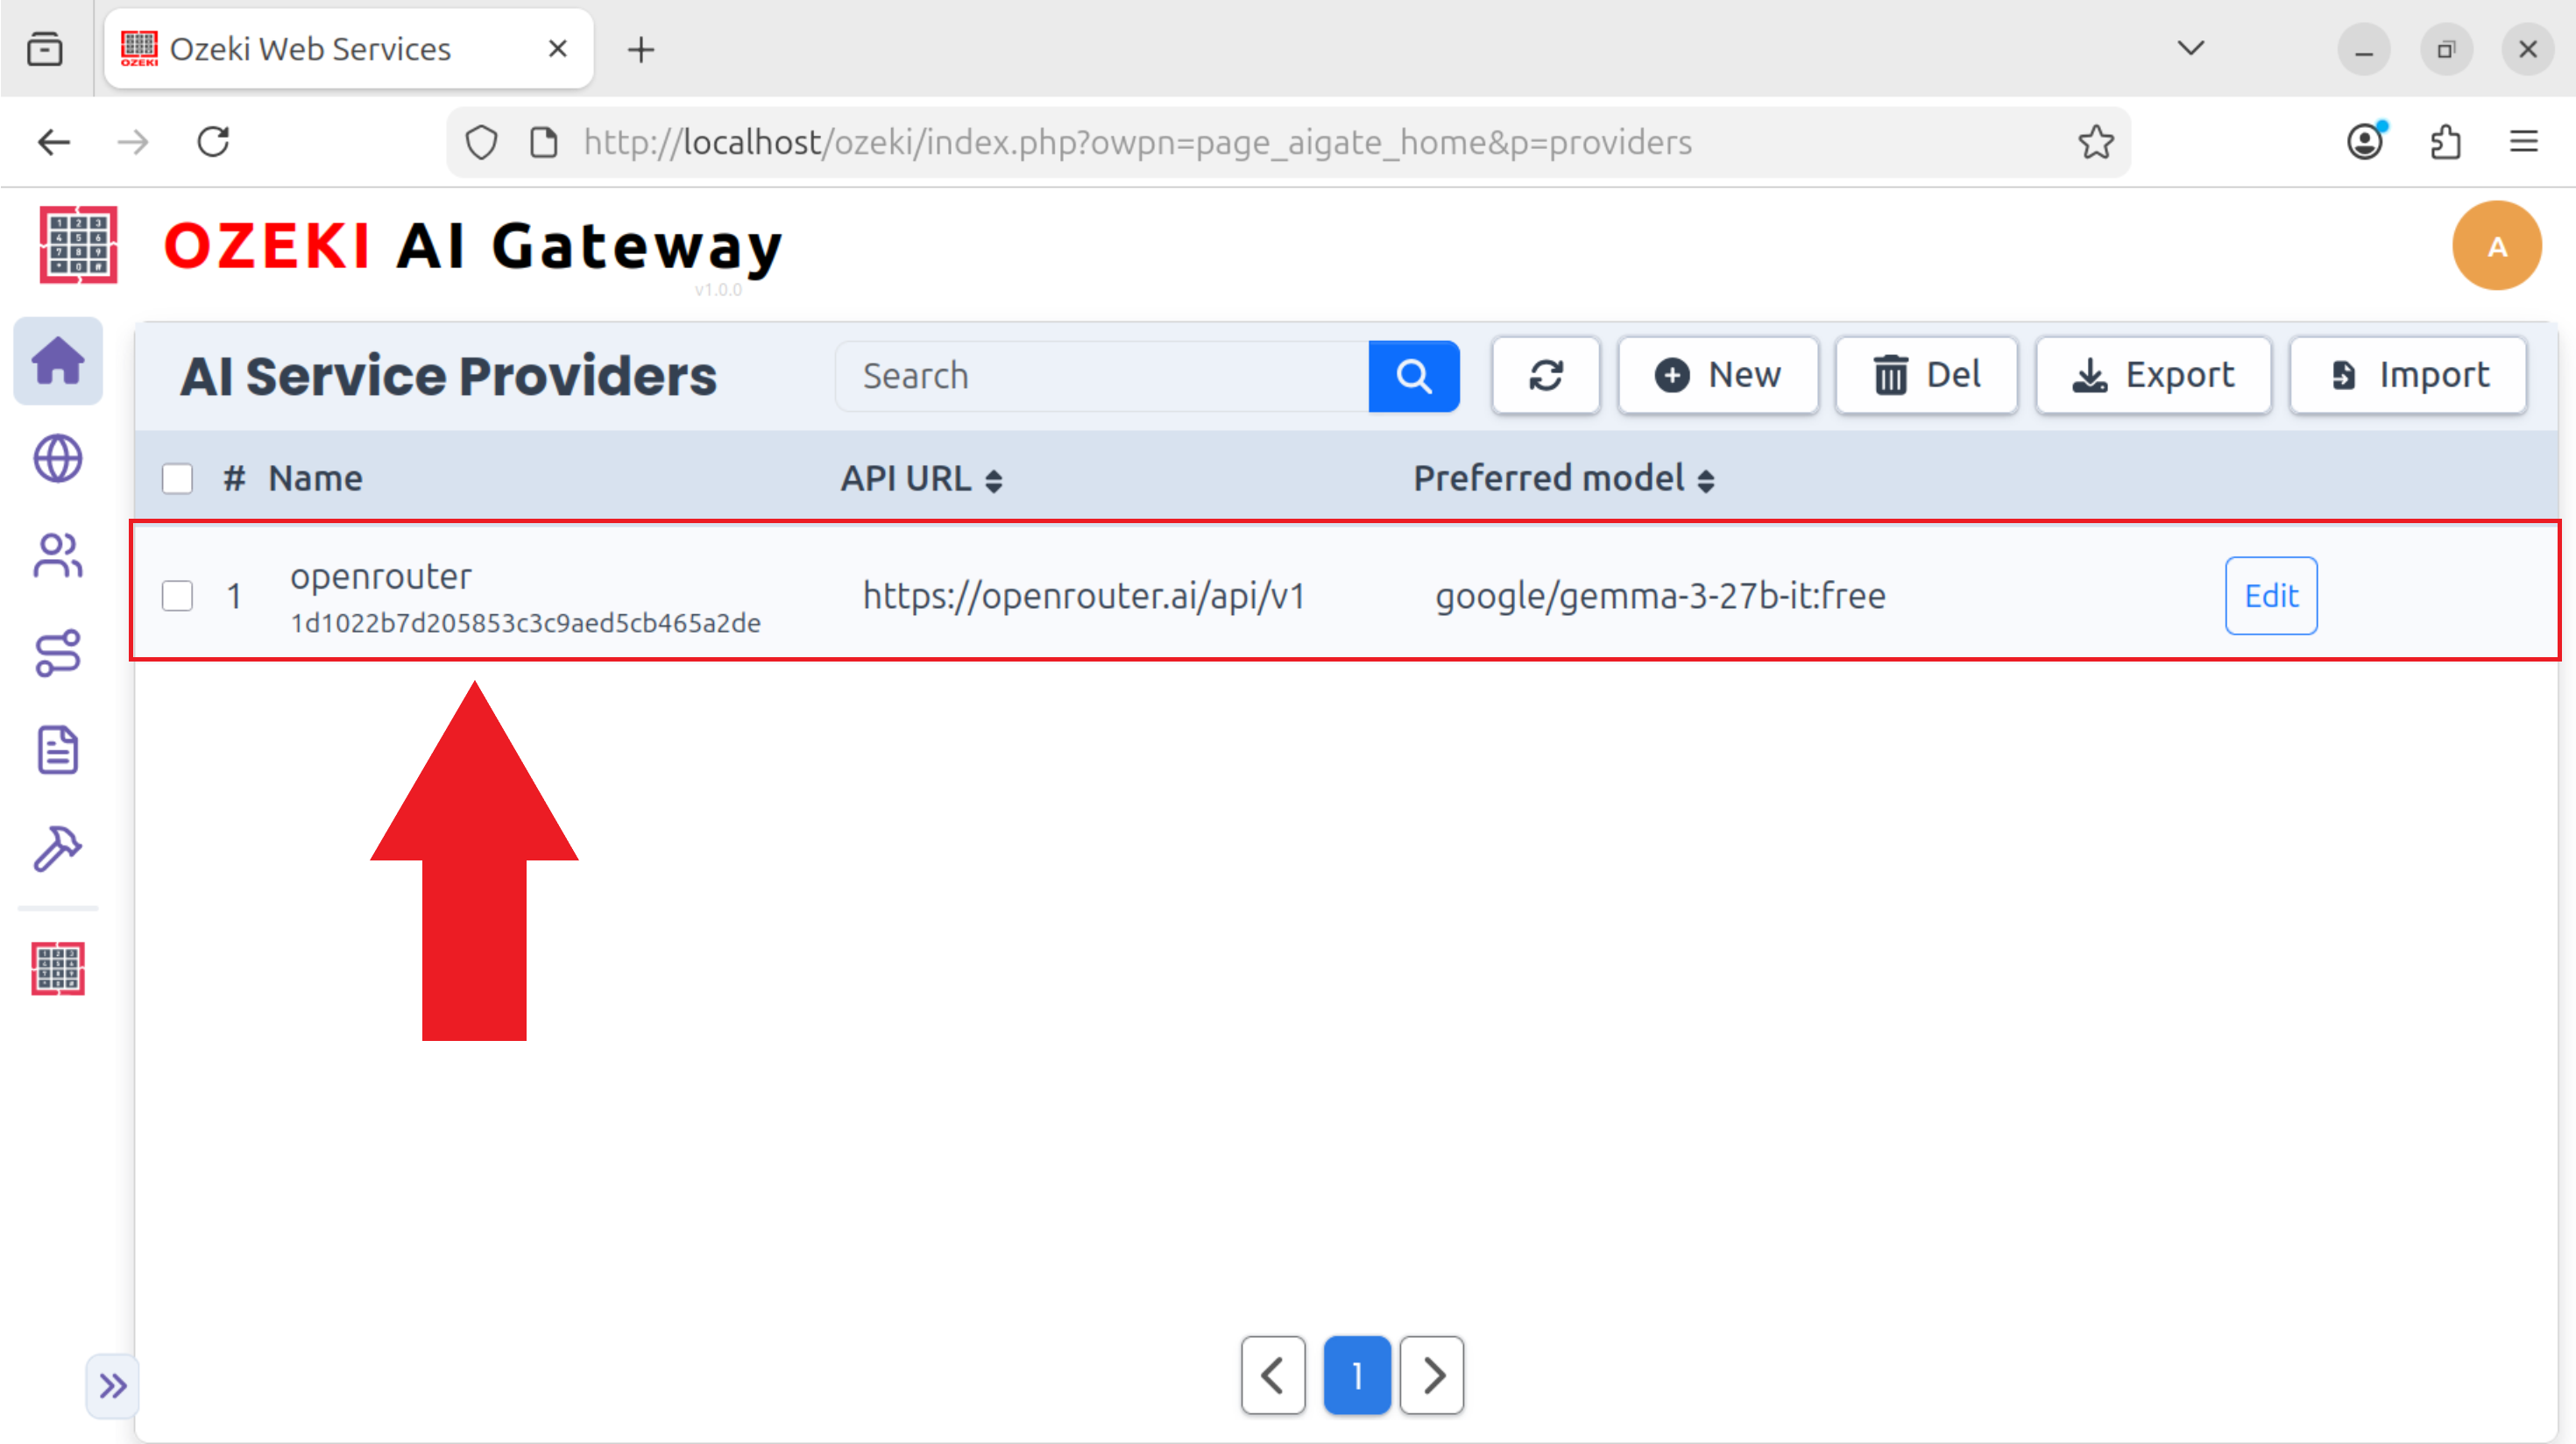Type in the Search providers field
The height and width of the screenshot is (1444, 2576).
point(1100,375)
